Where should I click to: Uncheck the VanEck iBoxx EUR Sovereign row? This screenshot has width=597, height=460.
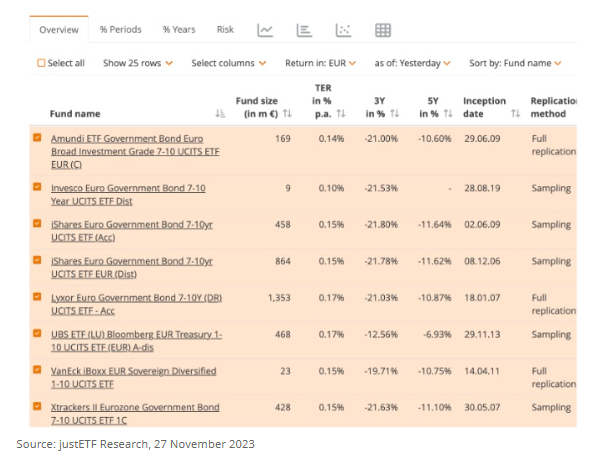[37, 369]
